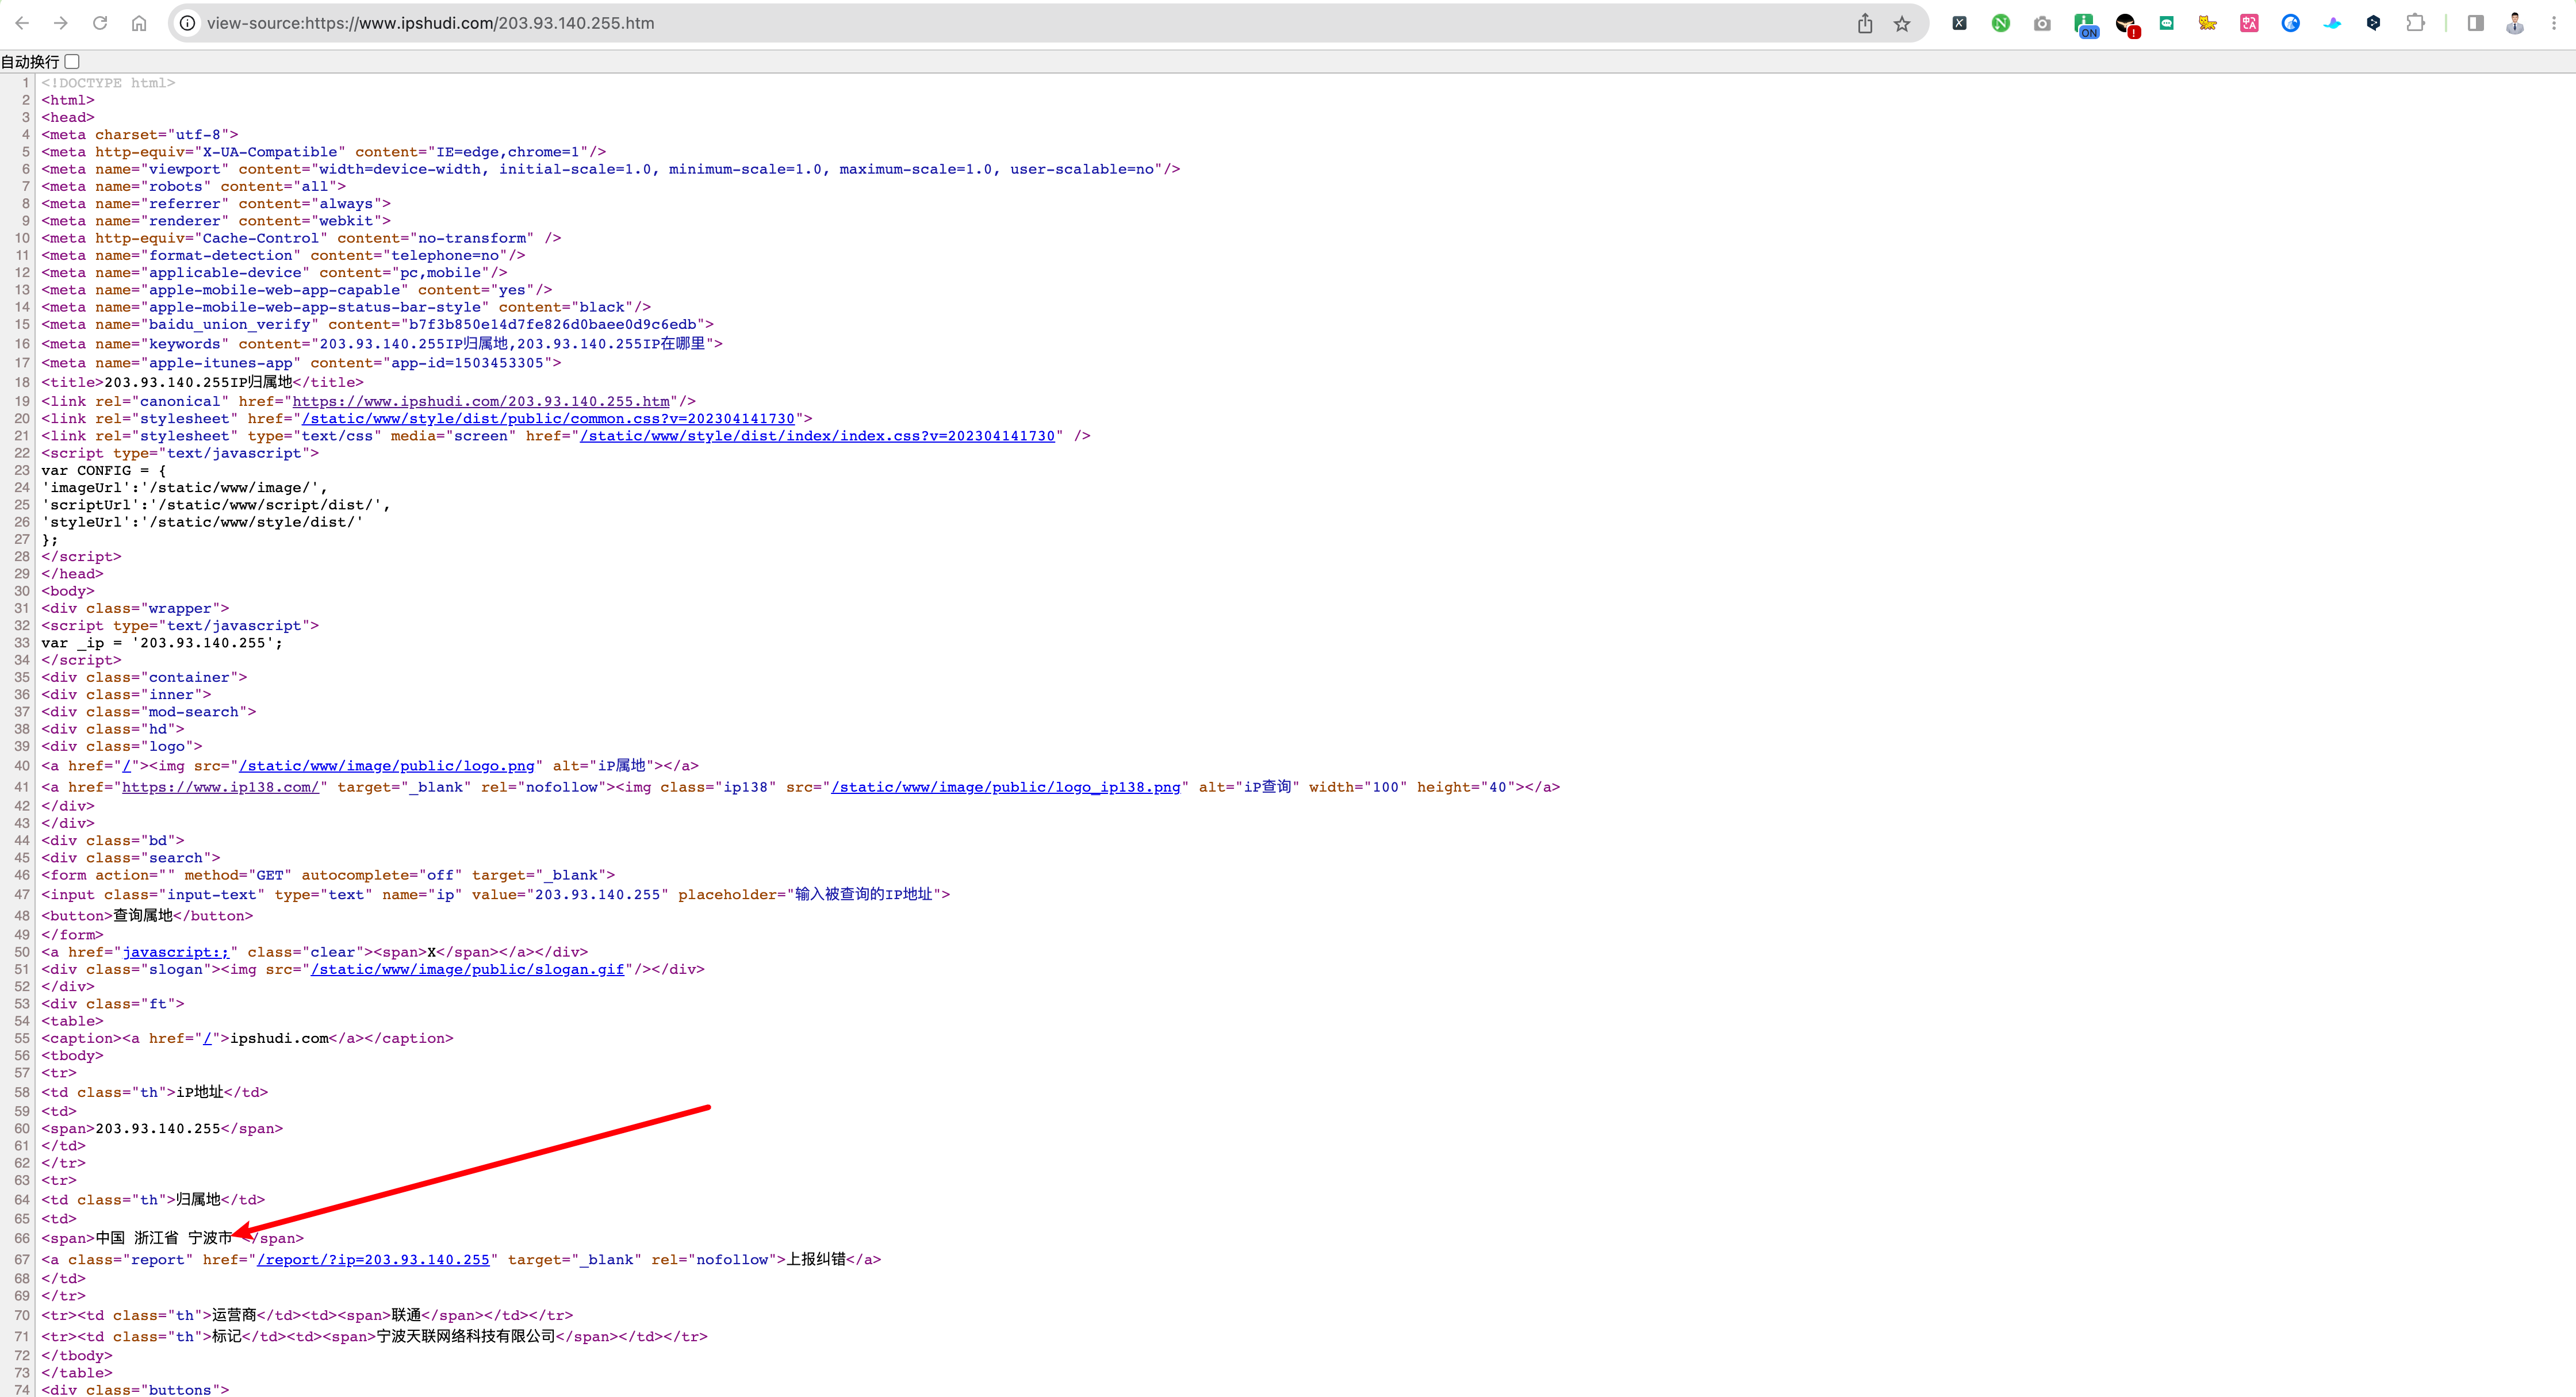This screenshot has width=2576, height=1397.
Task: Open the logo.png image link
Action: point(386,766)
